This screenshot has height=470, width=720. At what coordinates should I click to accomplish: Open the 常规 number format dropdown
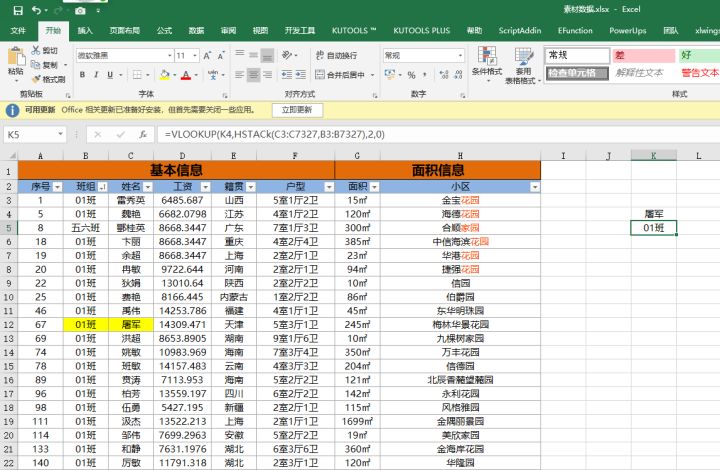[460, 56]
